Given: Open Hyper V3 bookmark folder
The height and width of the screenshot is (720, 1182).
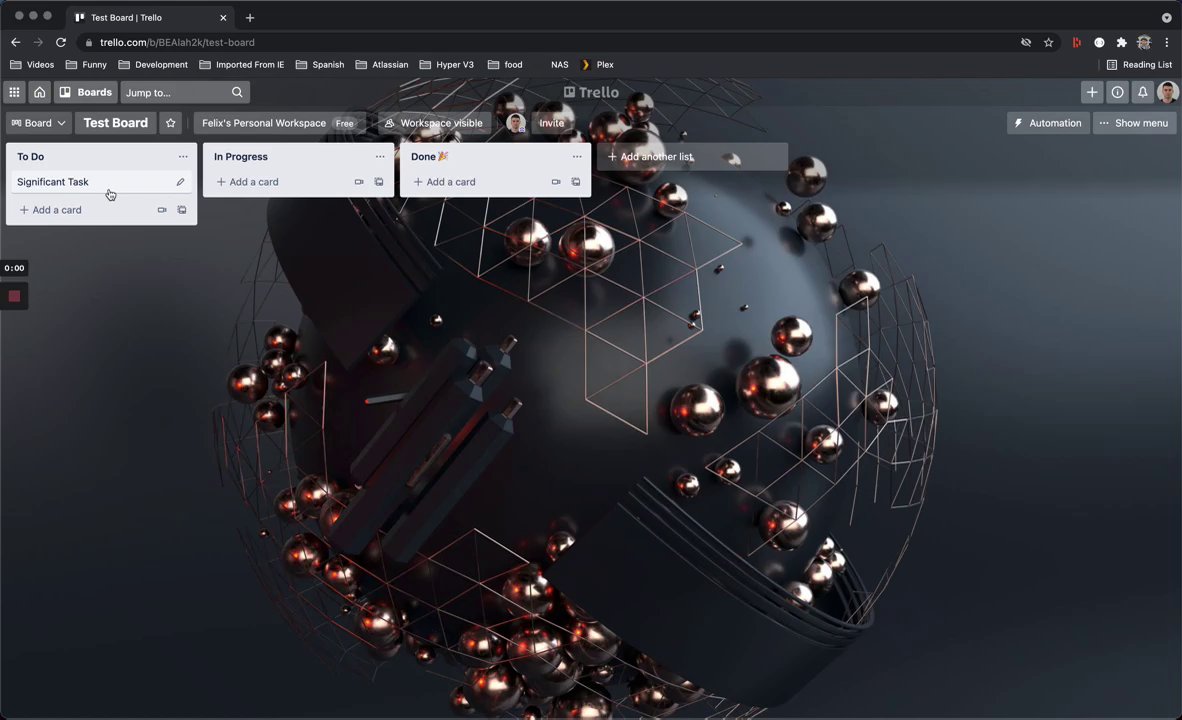Looking at the screenshot, I should click(x=446, y=65).
